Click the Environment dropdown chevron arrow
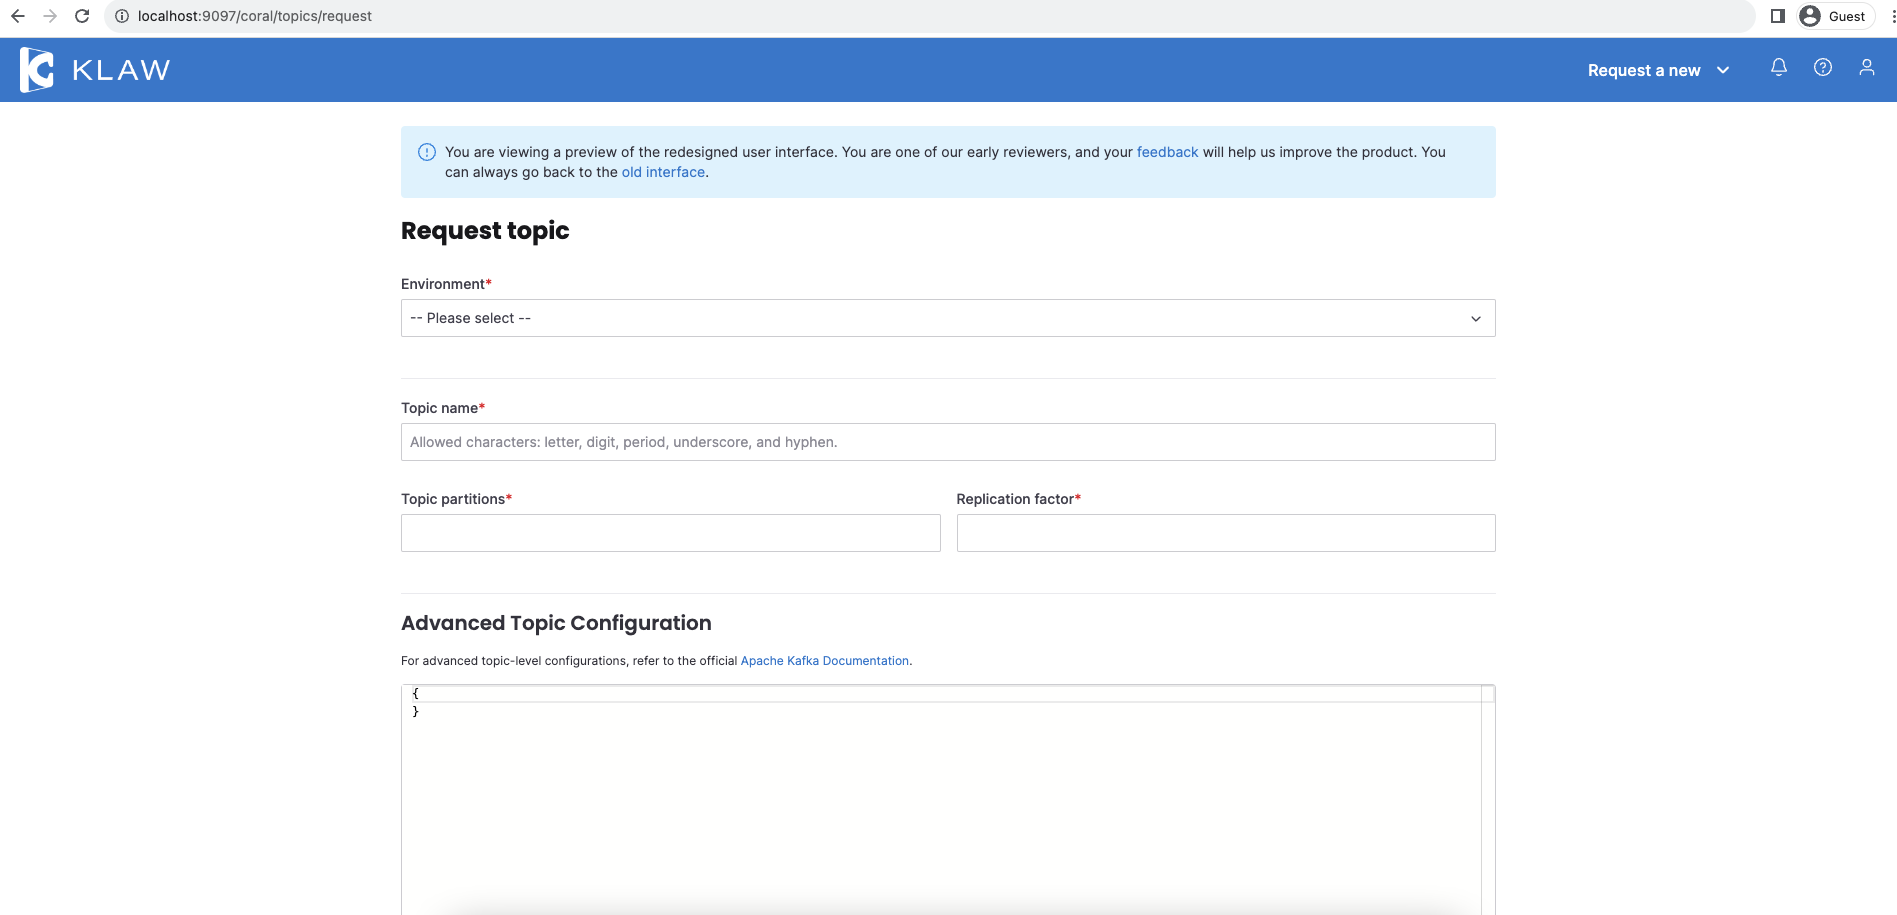The width and height of the screenshot is (1897, 915). point(1476,318)
